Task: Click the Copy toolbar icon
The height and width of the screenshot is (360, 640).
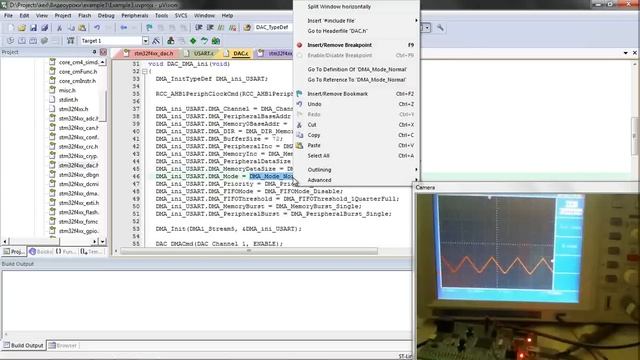Action: 71,28
